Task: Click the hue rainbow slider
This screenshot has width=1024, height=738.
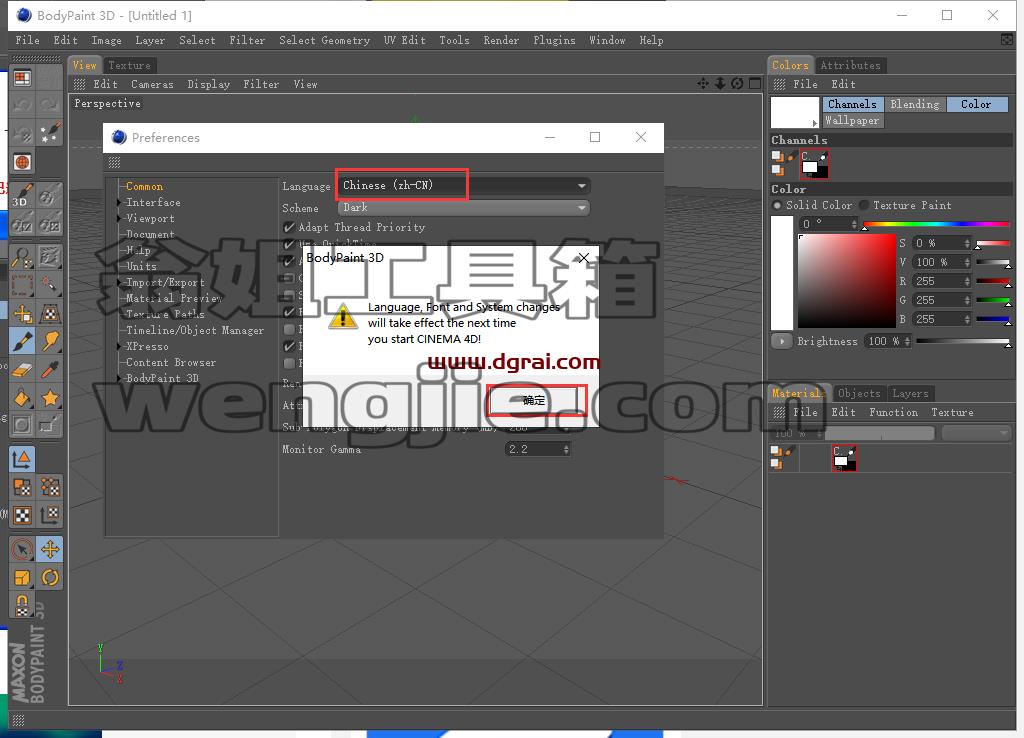Action: (936, 225)
